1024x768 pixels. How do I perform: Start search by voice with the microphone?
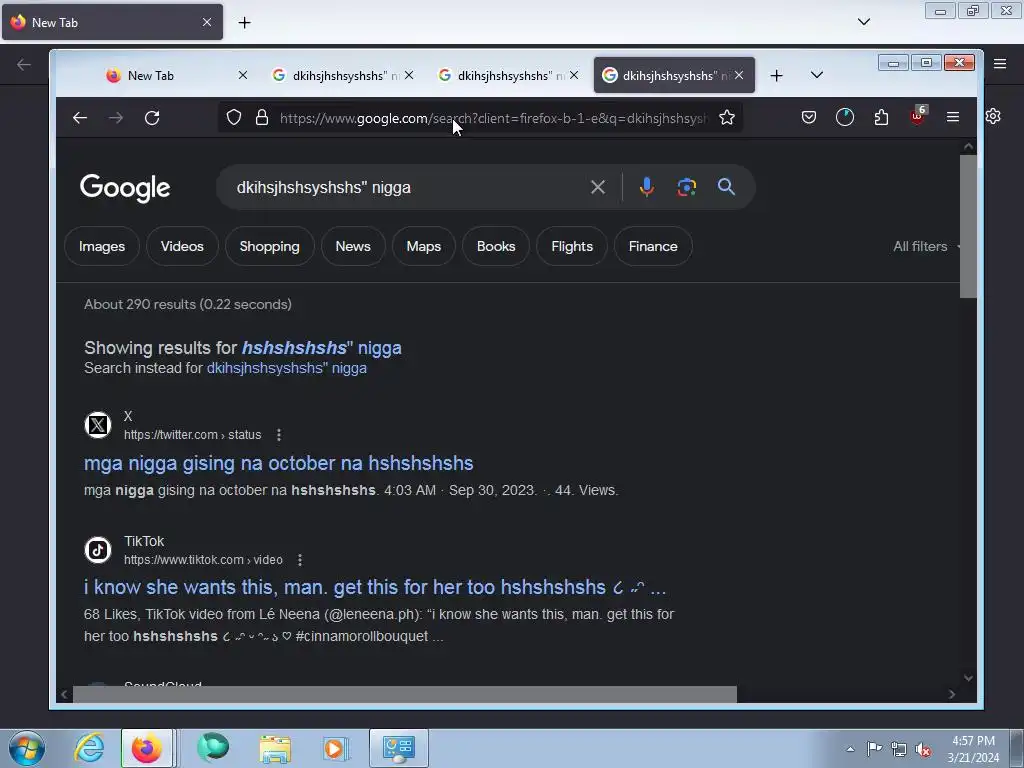[x=647, y=187]
